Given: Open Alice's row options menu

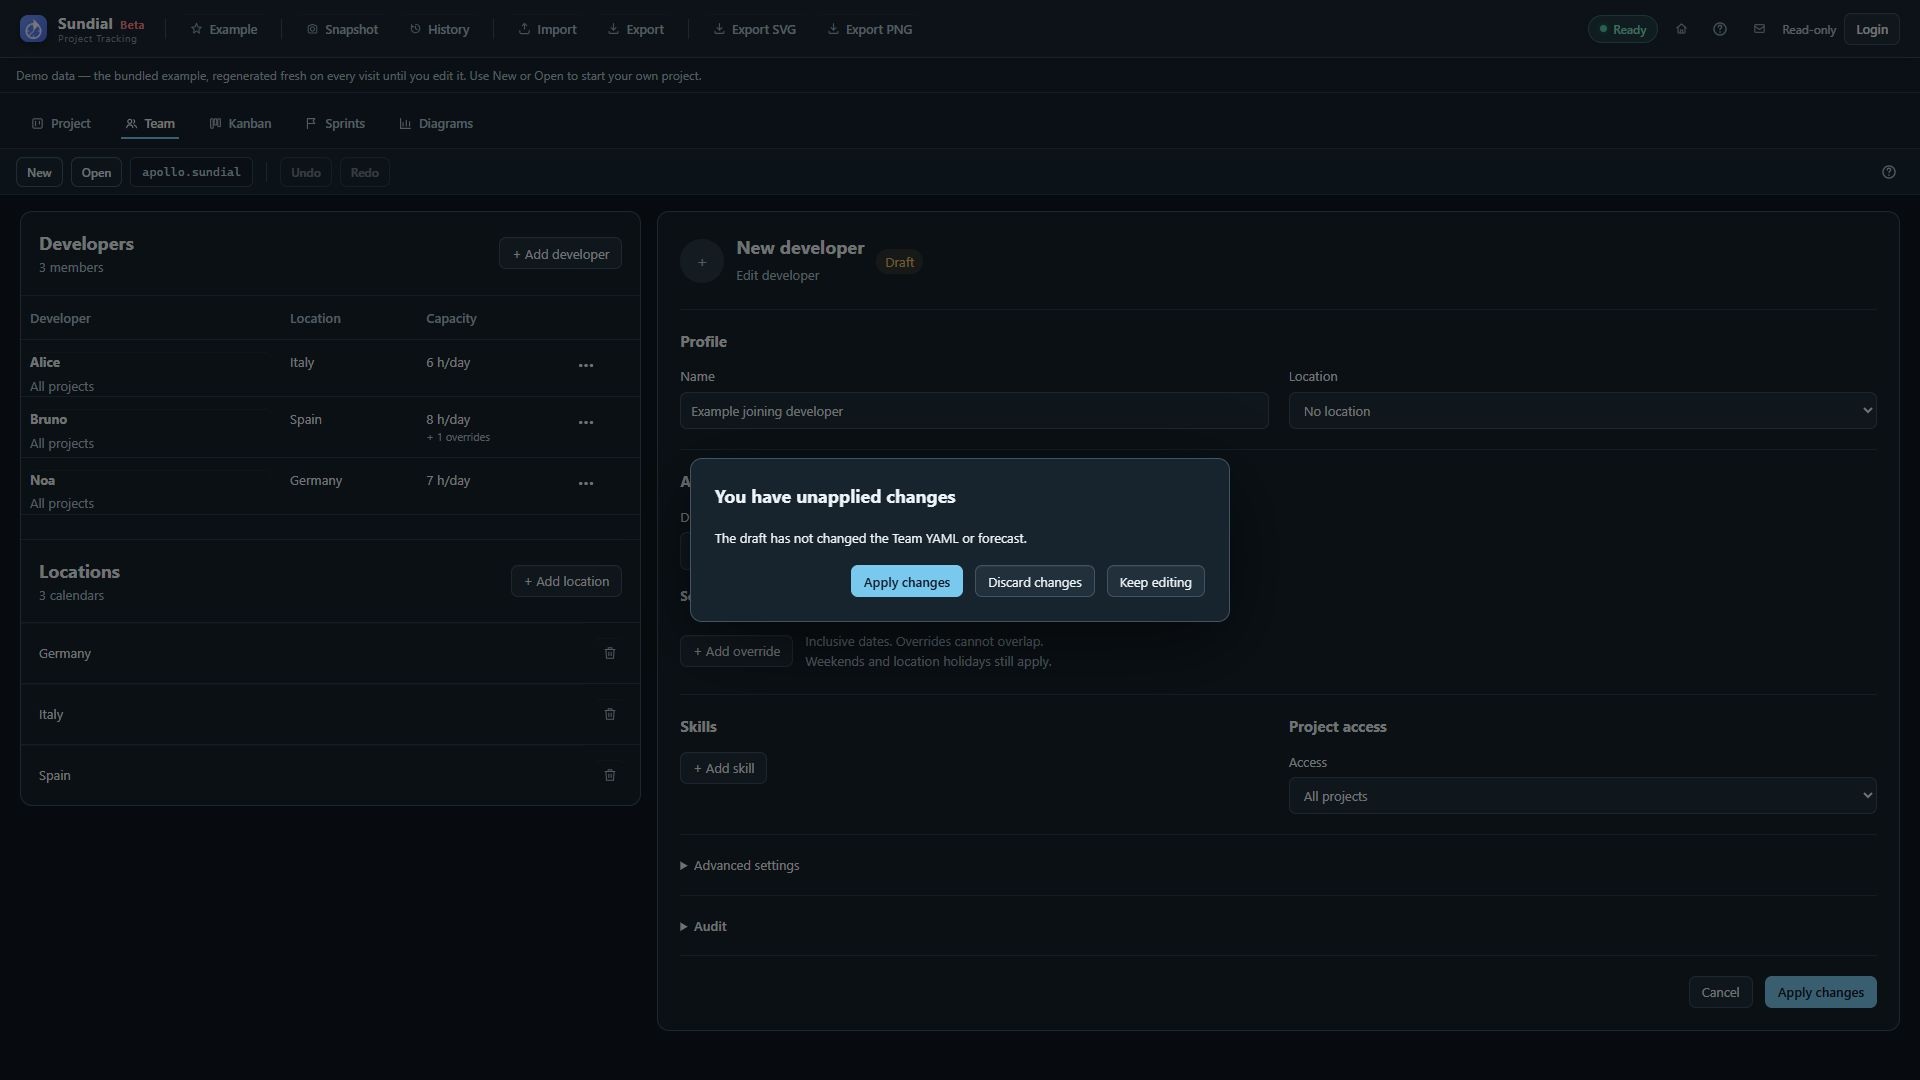Looking at the screenshot, I should [586, 366].
